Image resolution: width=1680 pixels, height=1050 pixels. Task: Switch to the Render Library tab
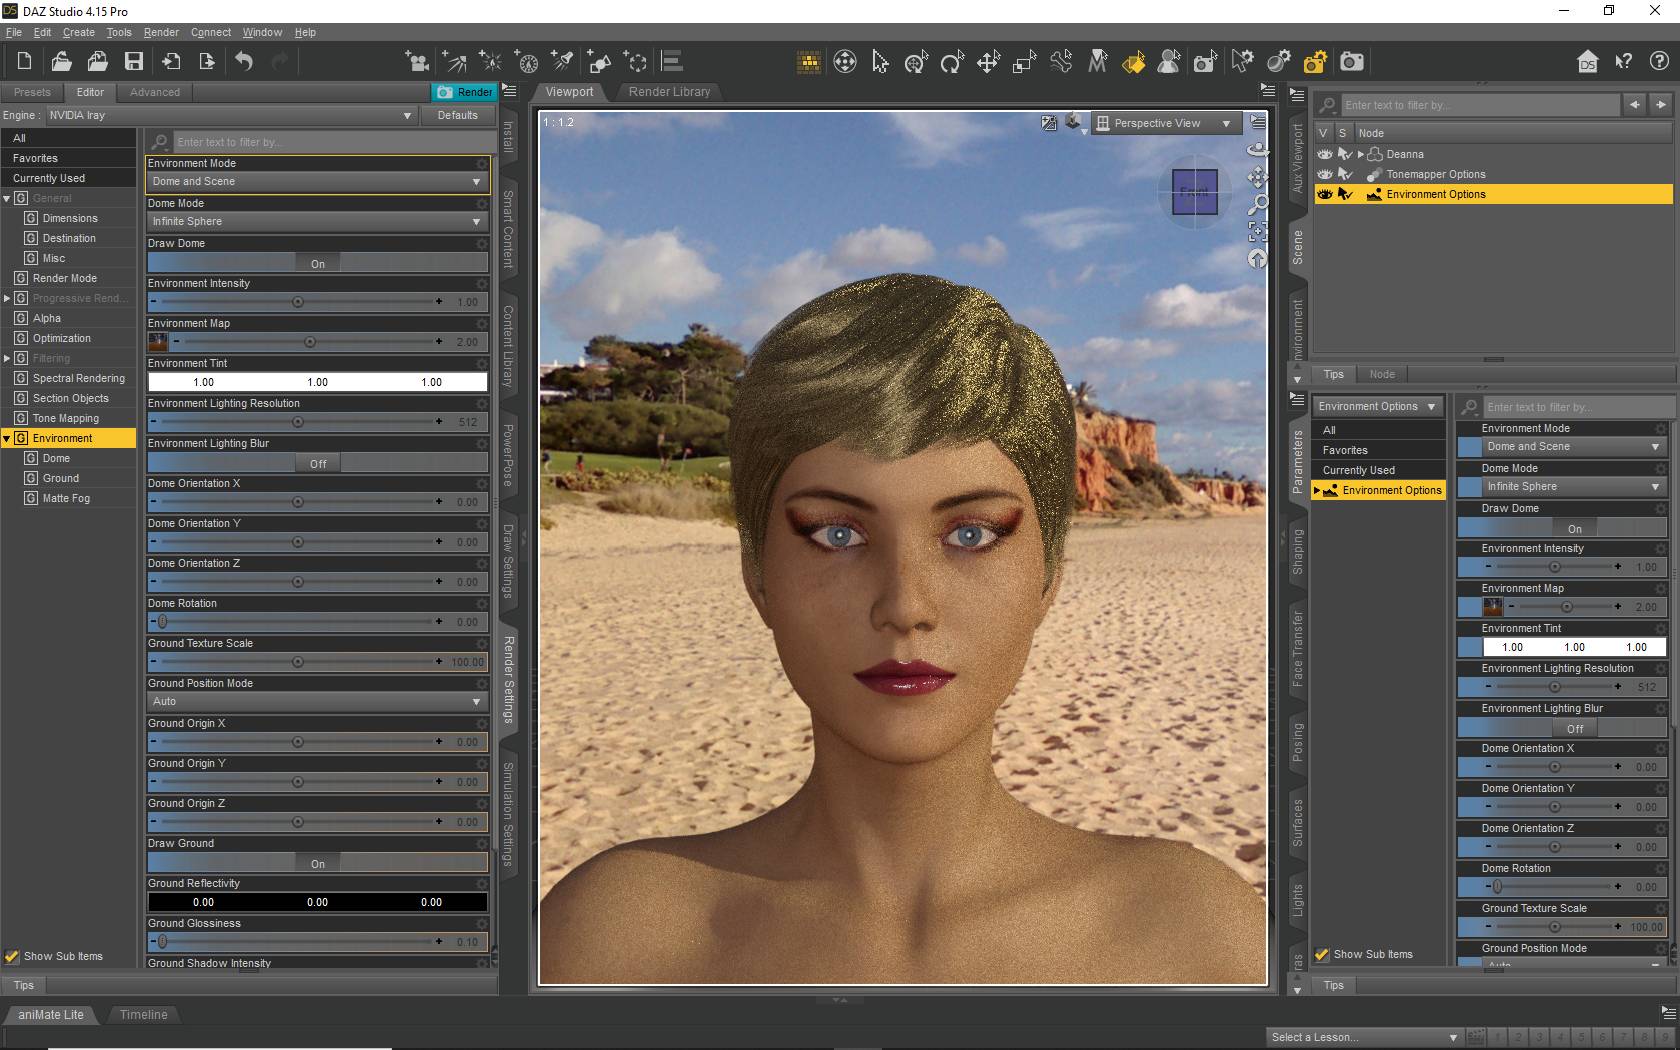(x=669, y=92)
